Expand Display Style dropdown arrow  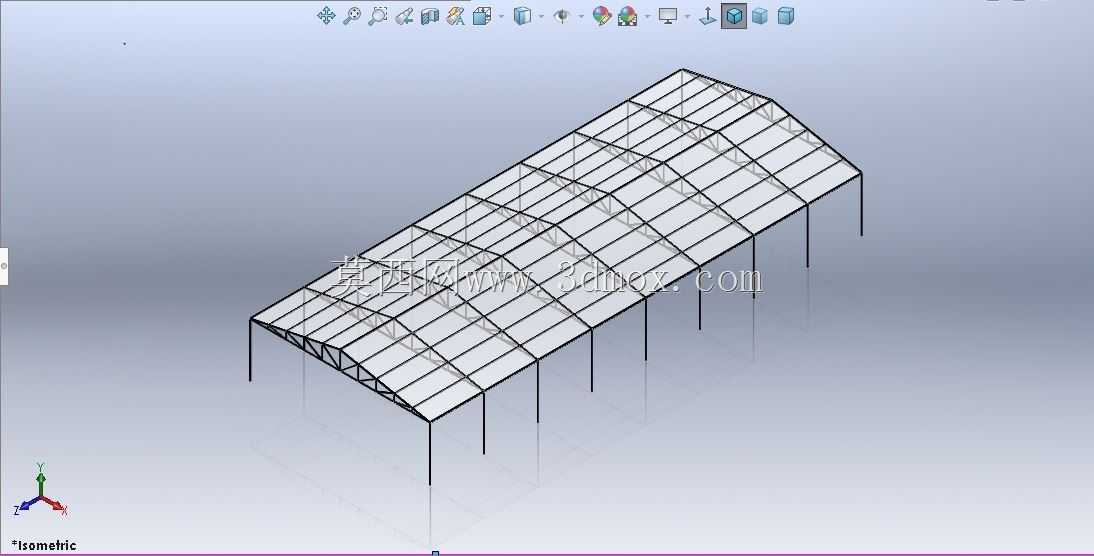pos(541,16)
